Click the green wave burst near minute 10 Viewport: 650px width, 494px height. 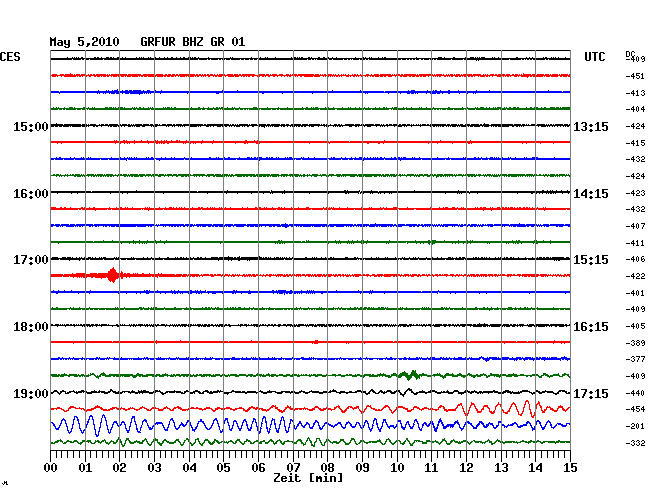click(x=410, y=375)
